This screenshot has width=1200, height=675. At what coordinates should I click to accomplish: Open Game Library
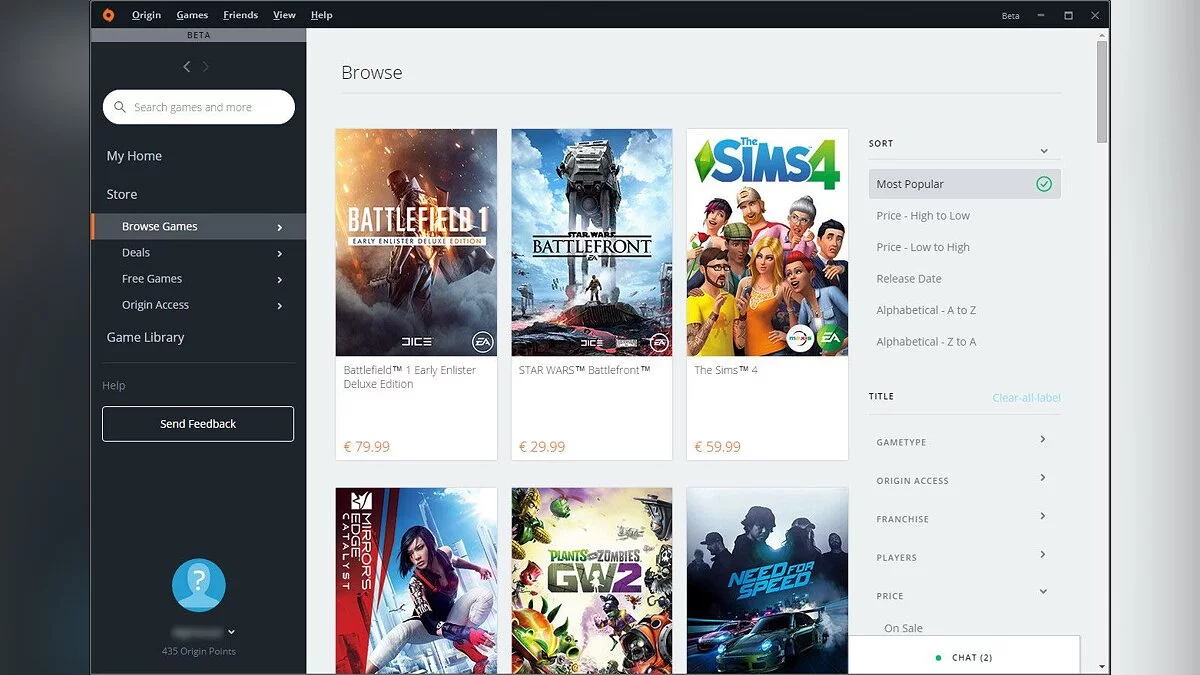point(146,337)
